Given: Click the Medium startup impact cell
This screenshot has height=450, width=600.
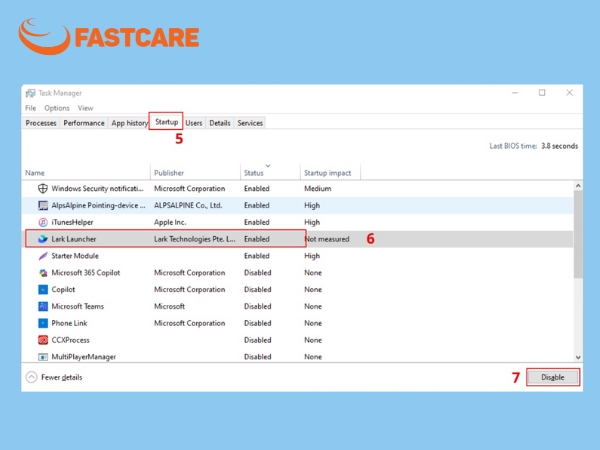Looking at the screenshot, I should point(318,188).
